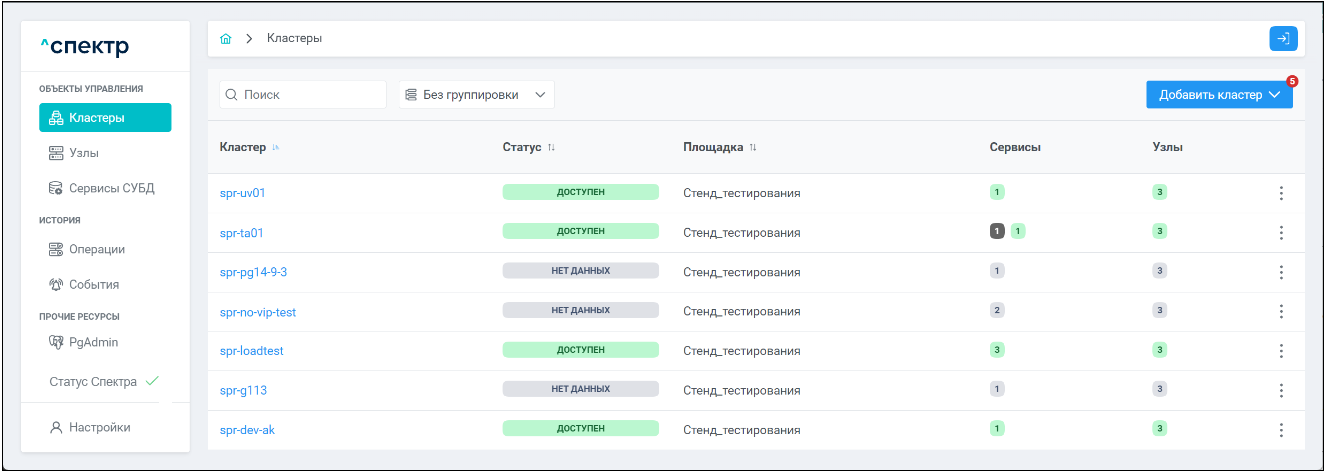The image size is (1324, 472).
Task: Open Узлы in the sidebar
Action: [x=83, y=153]
